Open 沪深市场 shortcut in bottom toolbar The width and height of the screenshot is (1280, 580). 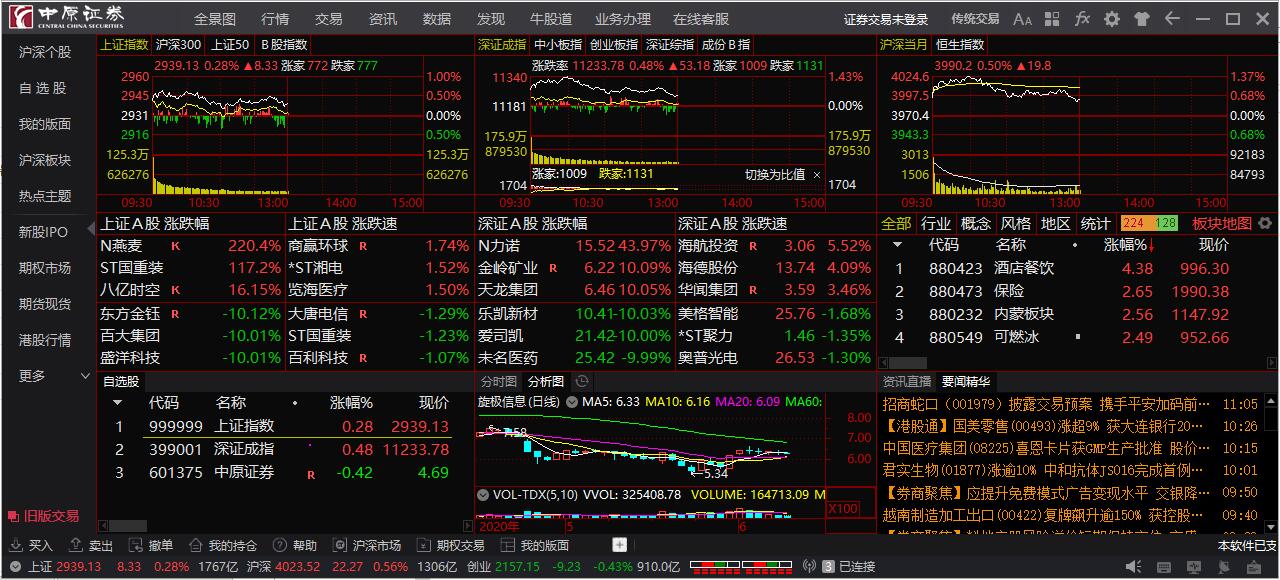(x=367, y=546)
